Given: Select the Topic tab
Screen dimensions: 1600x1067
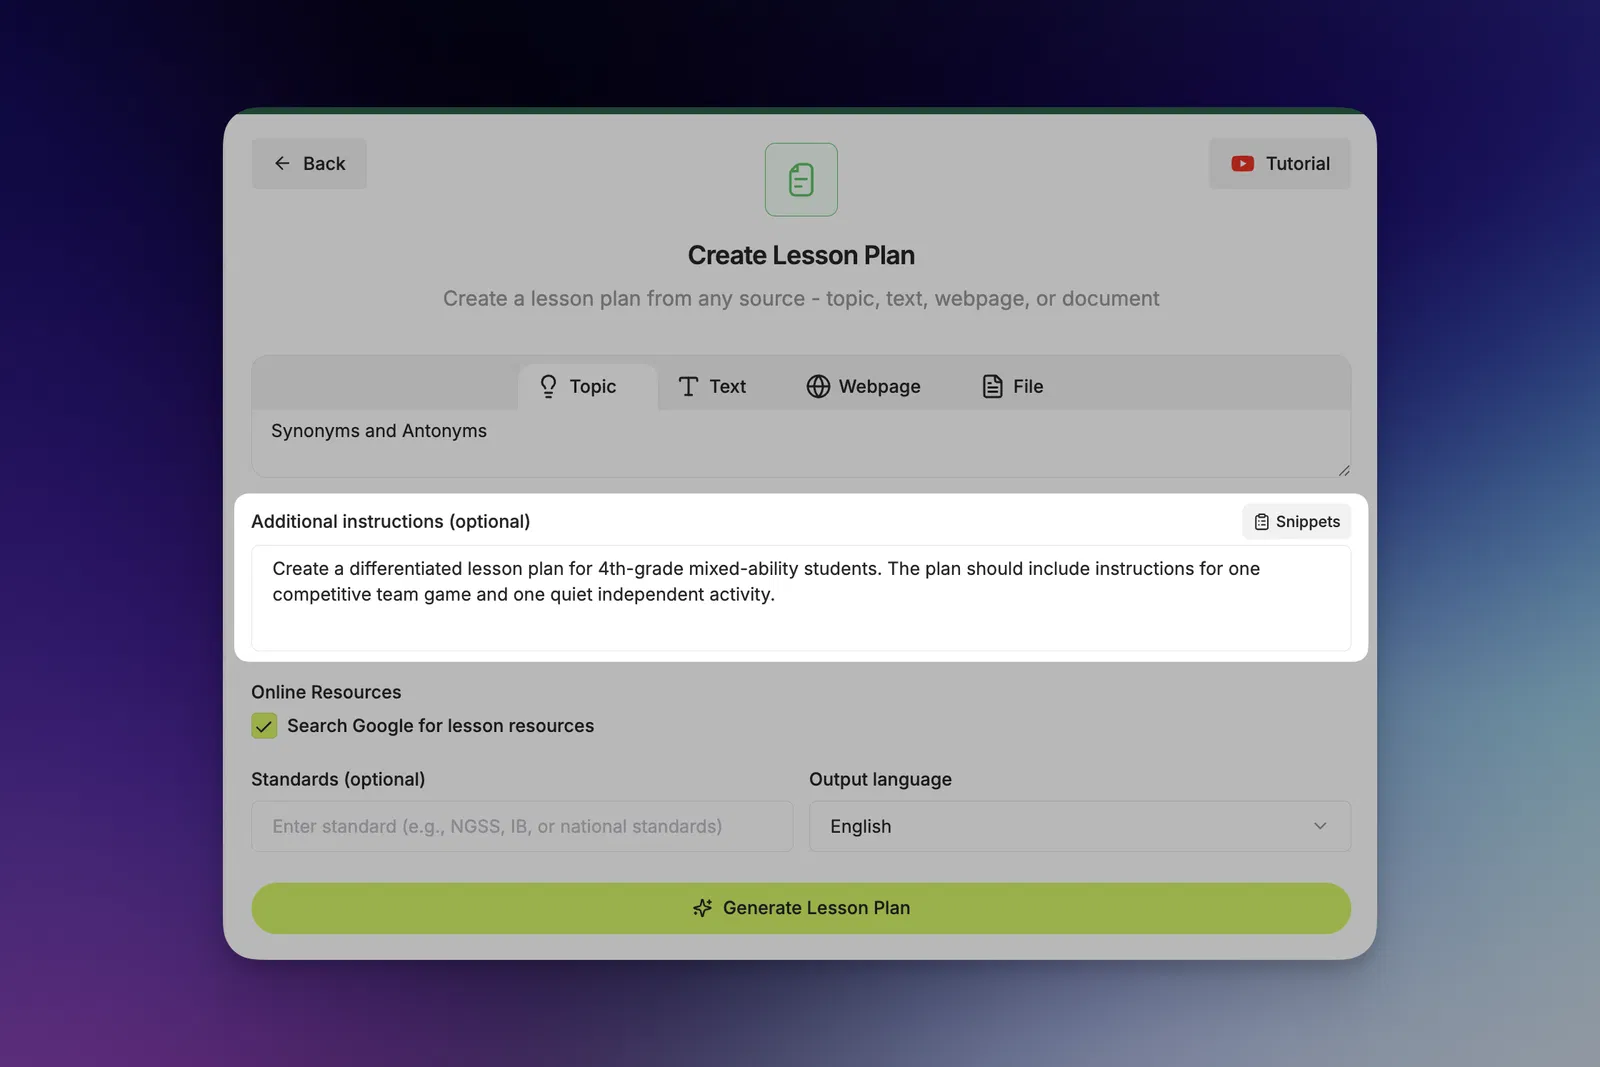Looking at the screenshot, I should 579,387.
